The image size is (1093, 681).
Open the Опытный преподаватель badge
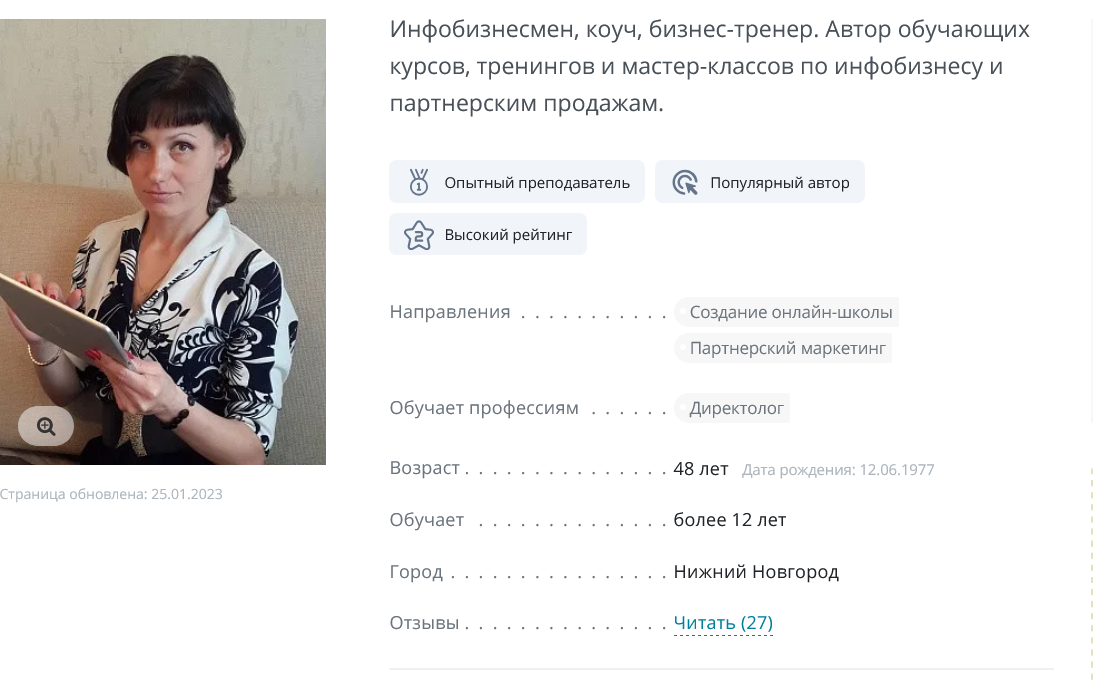point(517,182)
